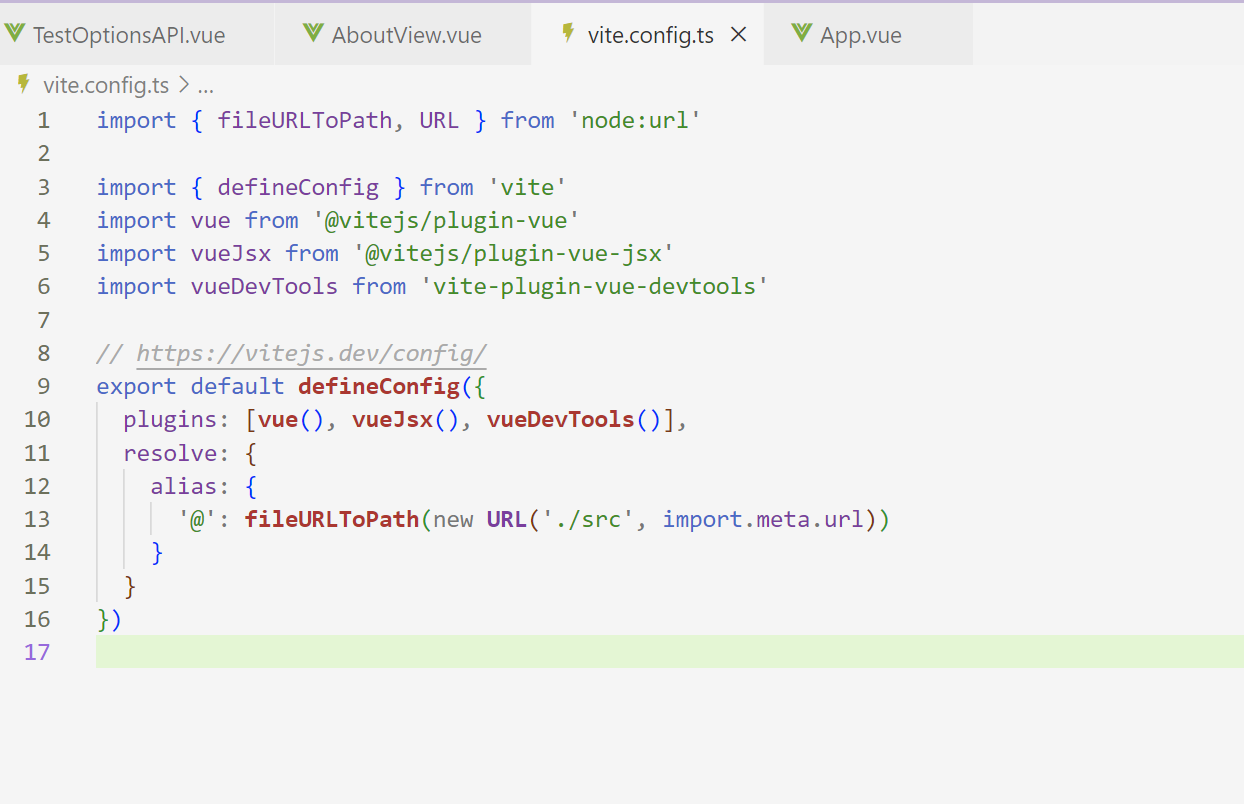This screenshot has width=1244, height=804.
Task: Click line number 1 in the gutter
Action: coord(43,121)
